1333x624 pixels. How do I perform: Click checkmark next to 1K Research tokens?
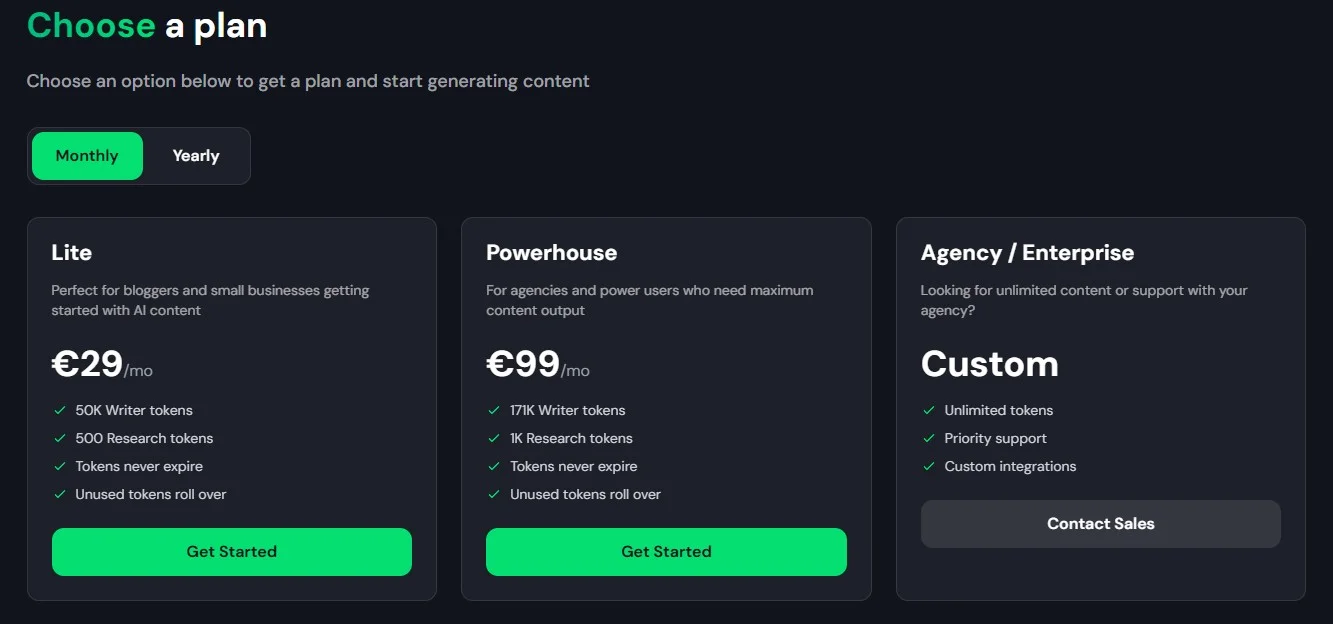[x=494, y=438]
